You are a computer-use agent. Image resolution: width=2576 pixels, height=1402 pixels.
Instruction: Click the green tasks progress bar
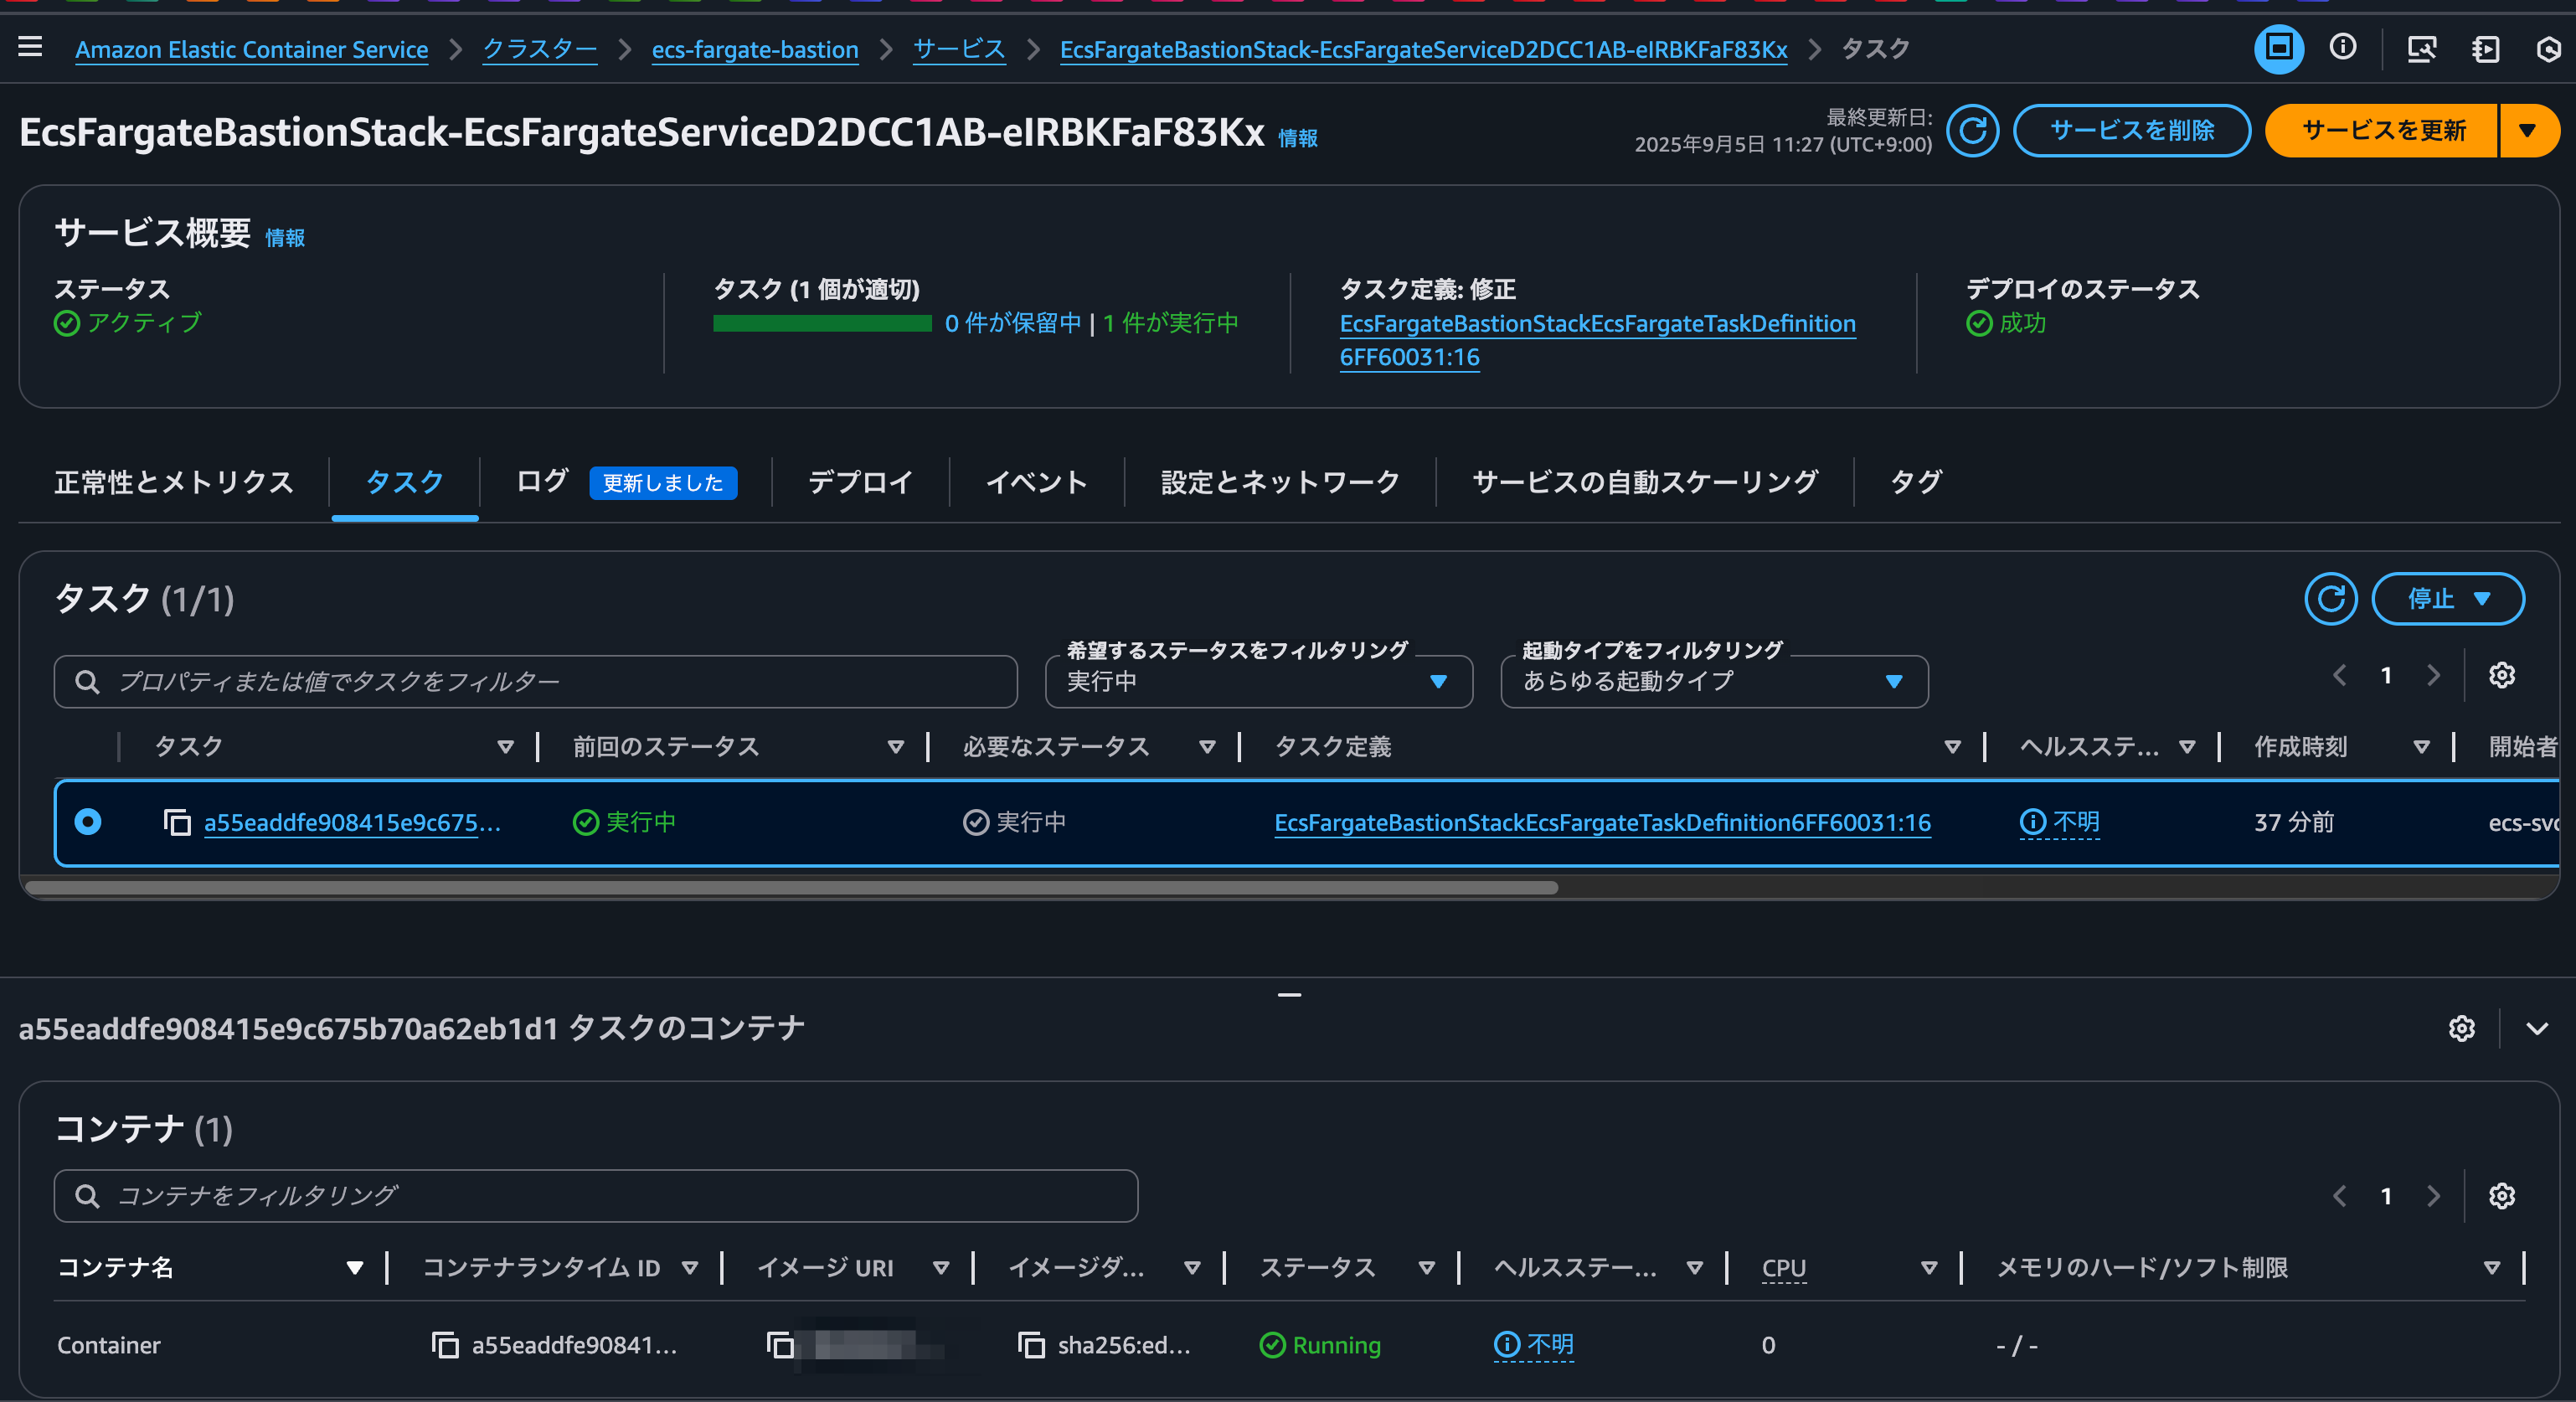[822, 323]
